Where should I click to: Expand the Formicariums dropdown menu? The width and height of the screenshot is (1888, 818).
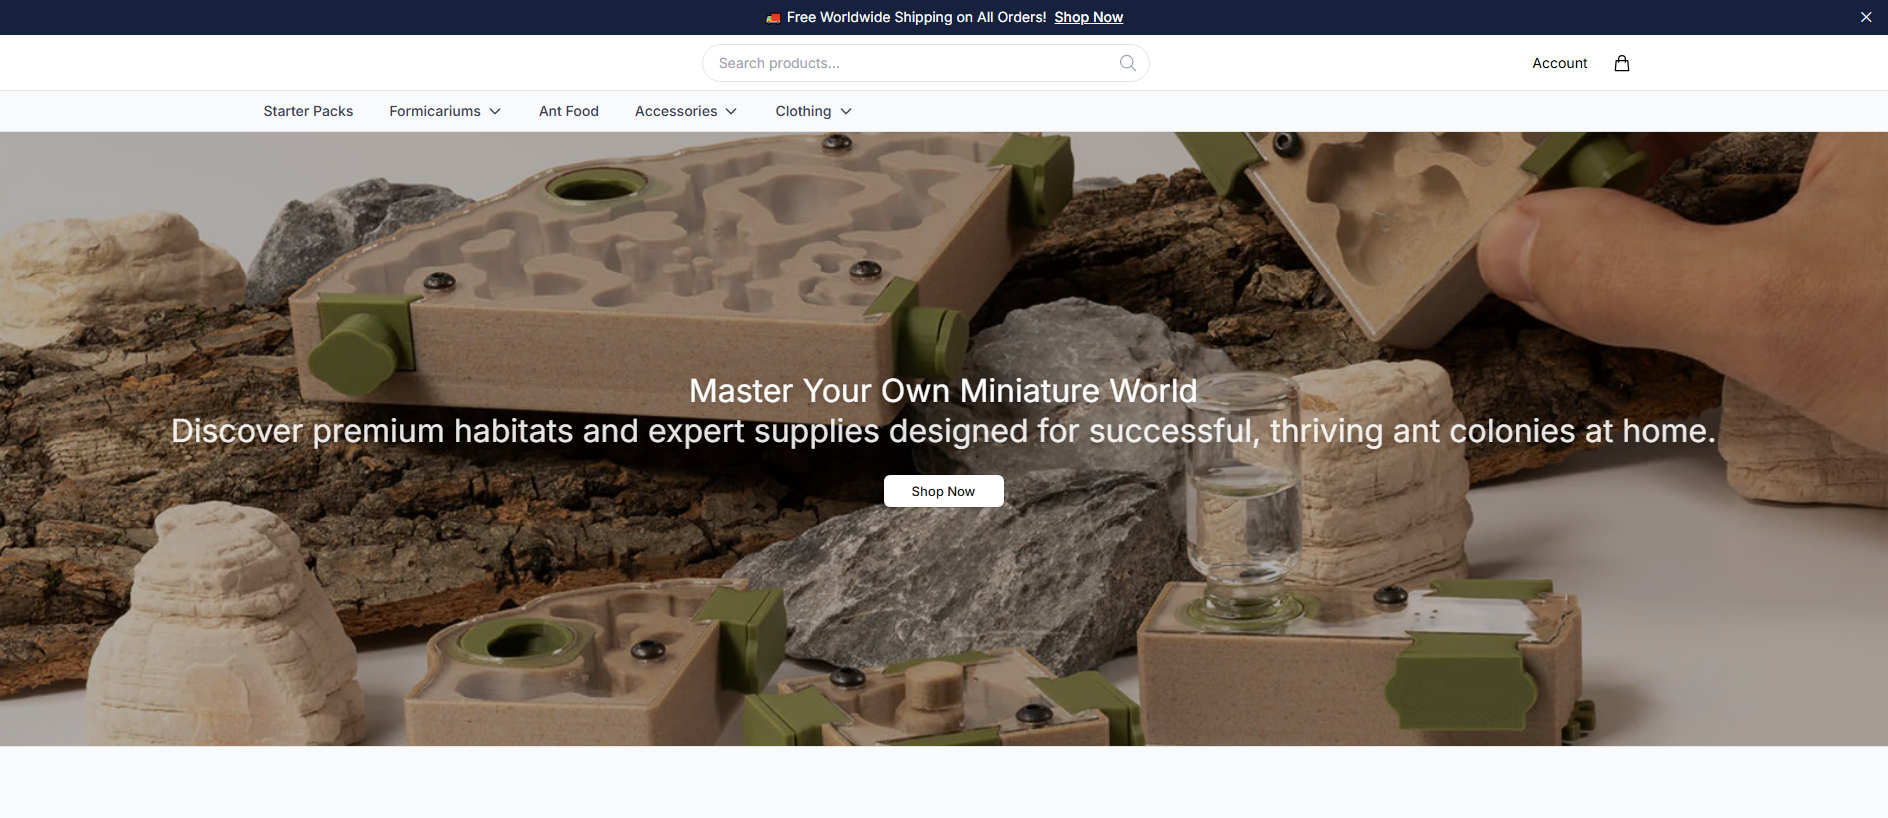tap(445, 111)
